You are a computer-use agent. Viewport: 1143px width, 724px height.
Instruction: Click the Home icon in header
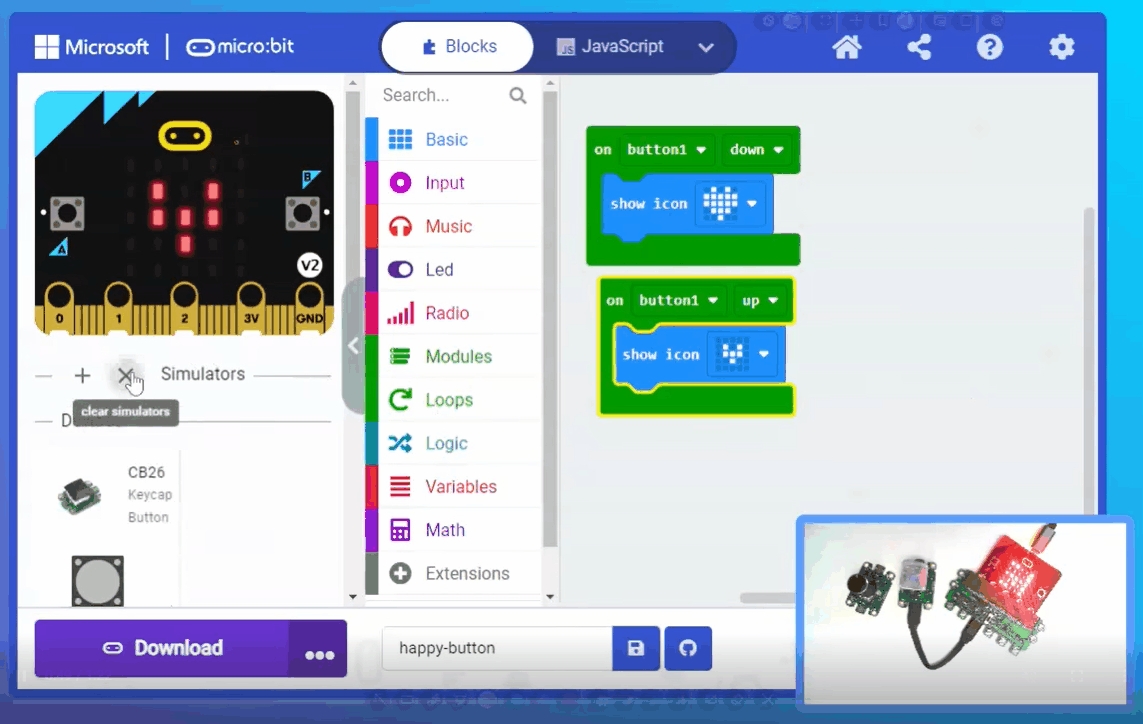pyautogui.click(x=846, y=47)
